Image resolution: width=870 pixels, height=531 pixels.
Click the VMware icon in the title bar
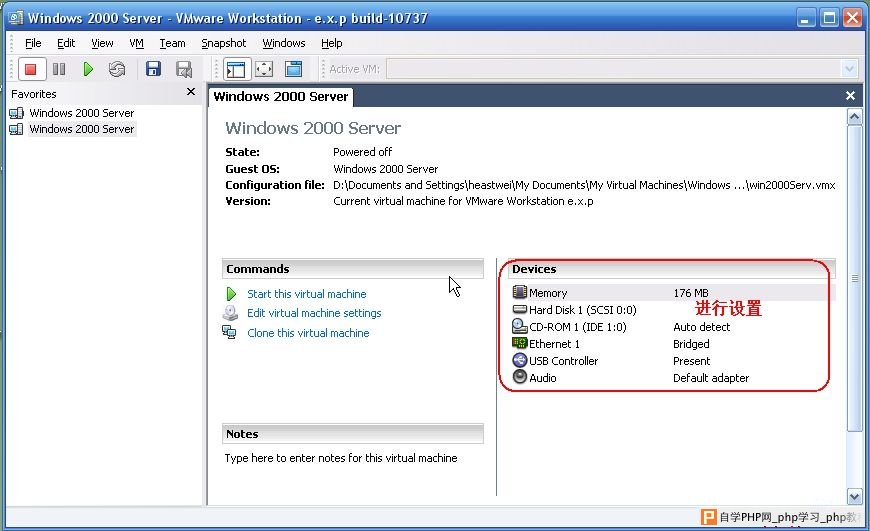[16, 18]
